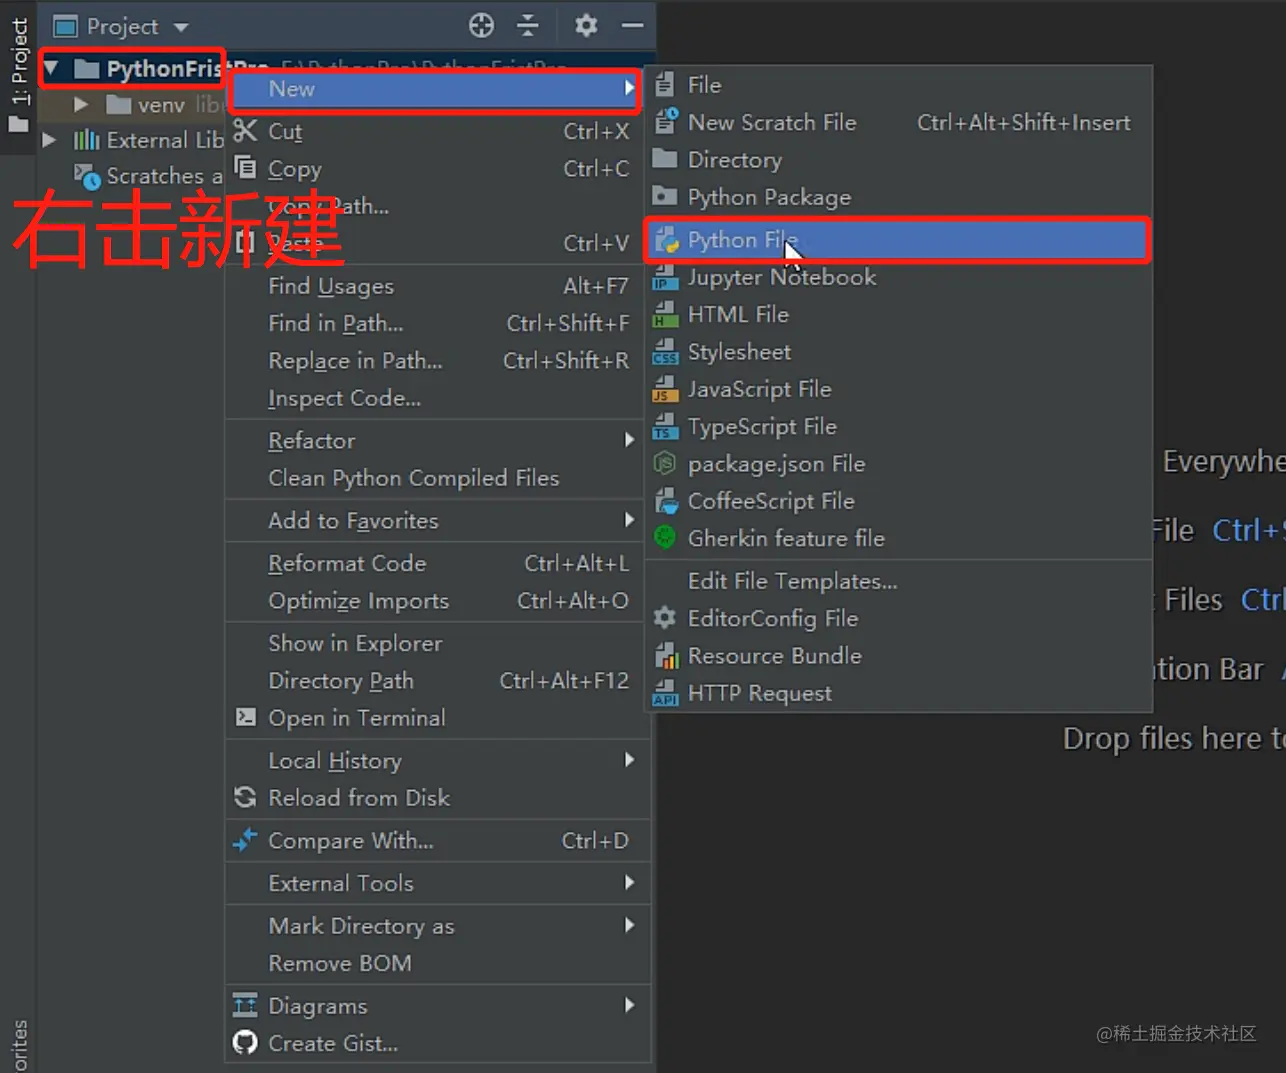
Task: Choose Find Usages from context menu
Action: click(x=438, y=286)
